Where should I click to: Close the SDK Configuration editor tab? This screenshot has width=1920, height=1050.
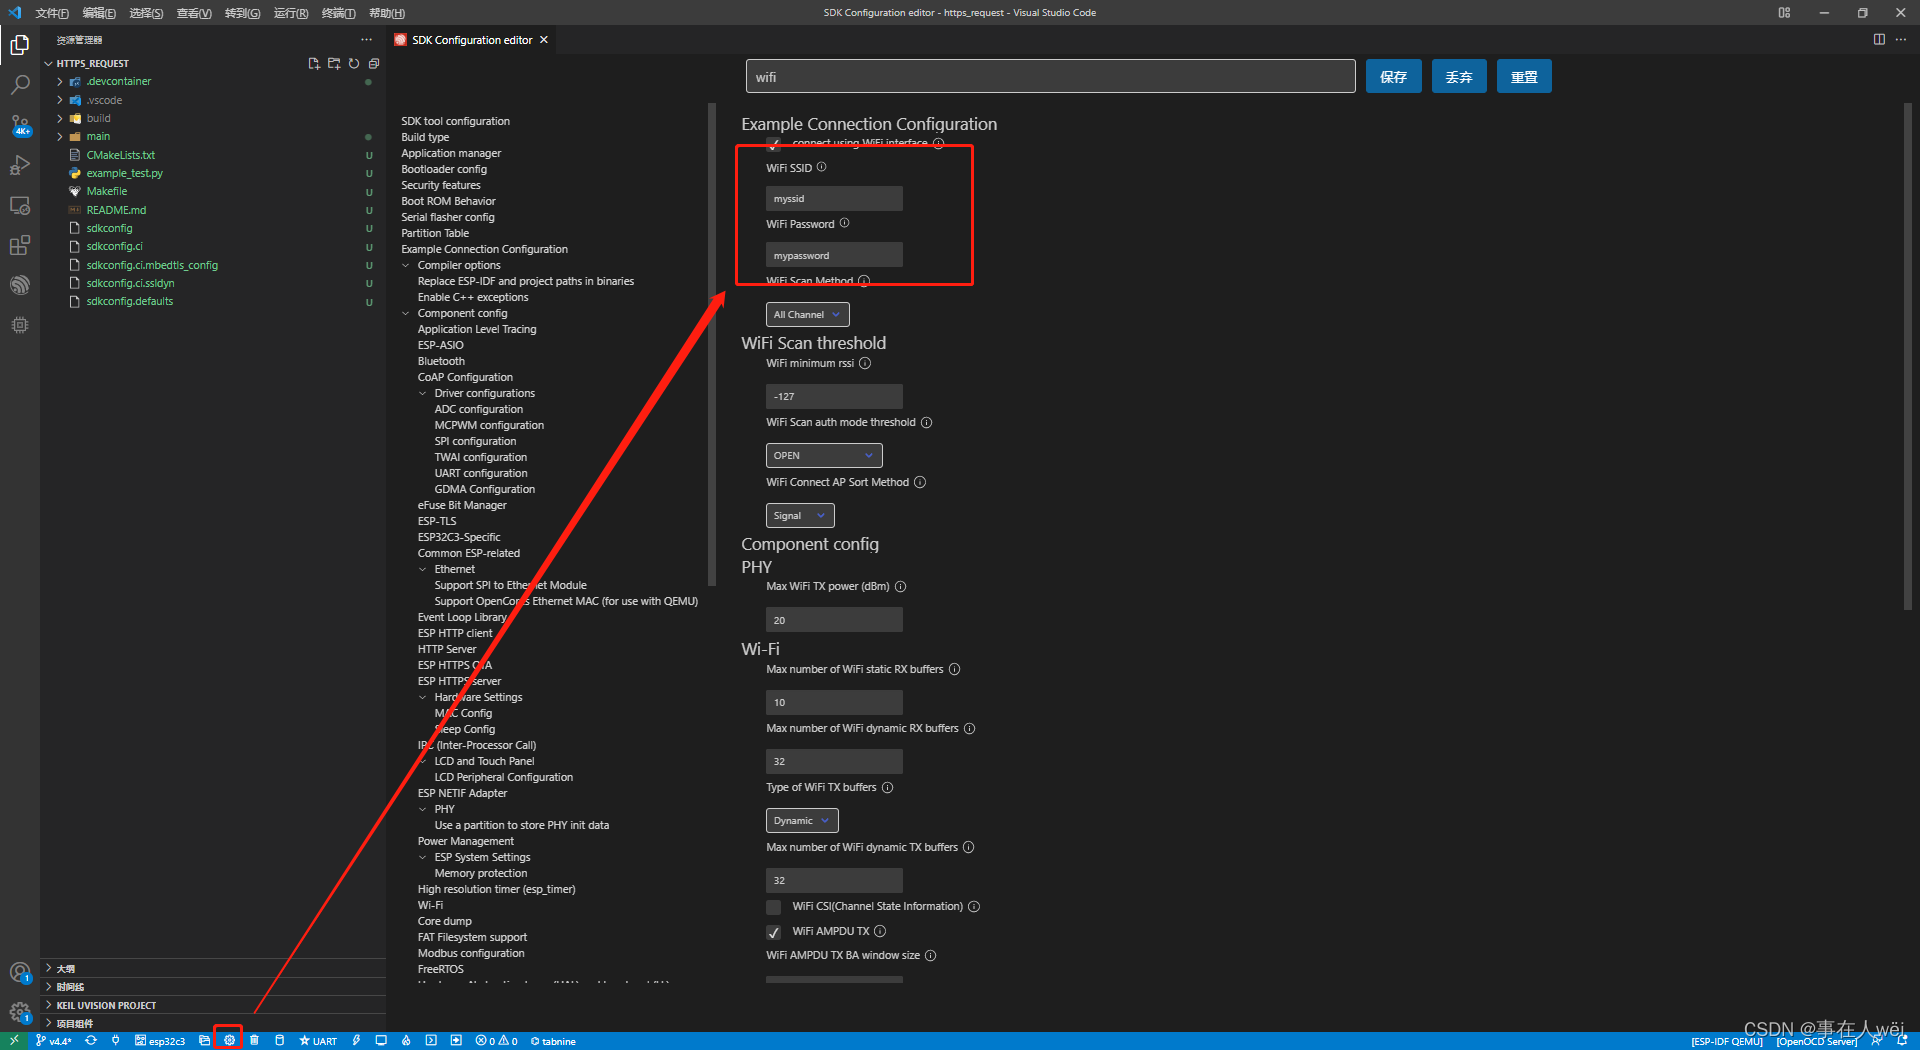(544, 40)
